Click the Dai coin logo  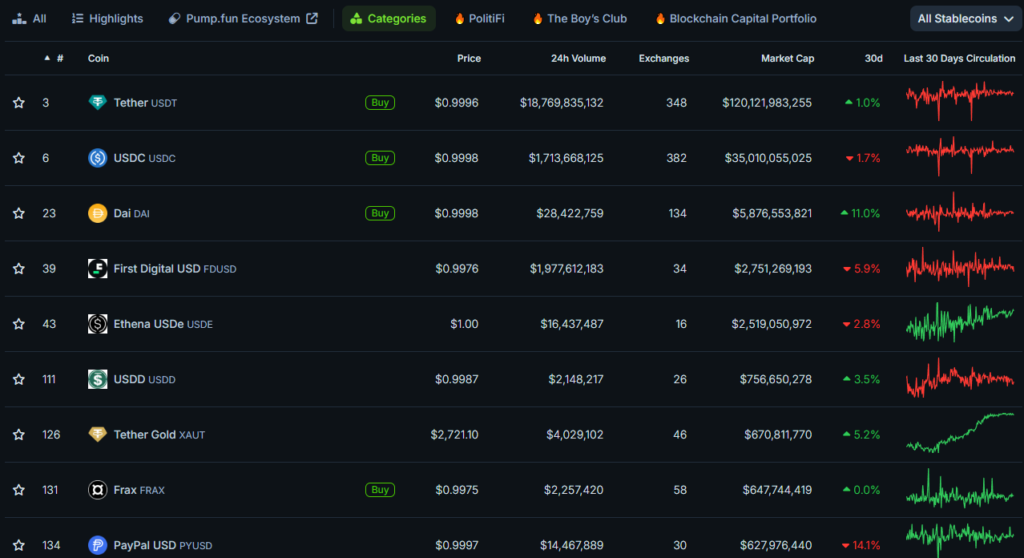click(x=97, y=213)
